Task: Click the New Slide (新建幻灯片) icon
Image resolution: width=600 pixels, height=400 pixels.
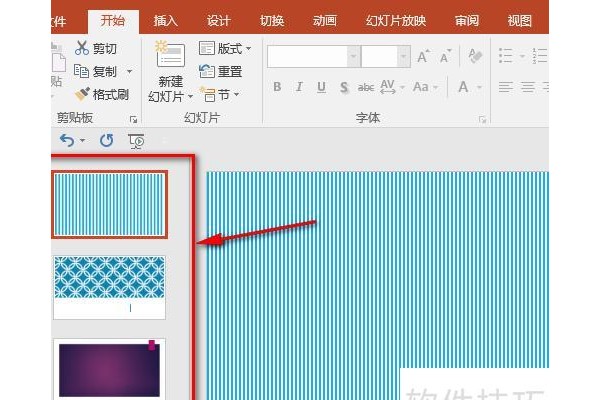Action: coord(170,55)
